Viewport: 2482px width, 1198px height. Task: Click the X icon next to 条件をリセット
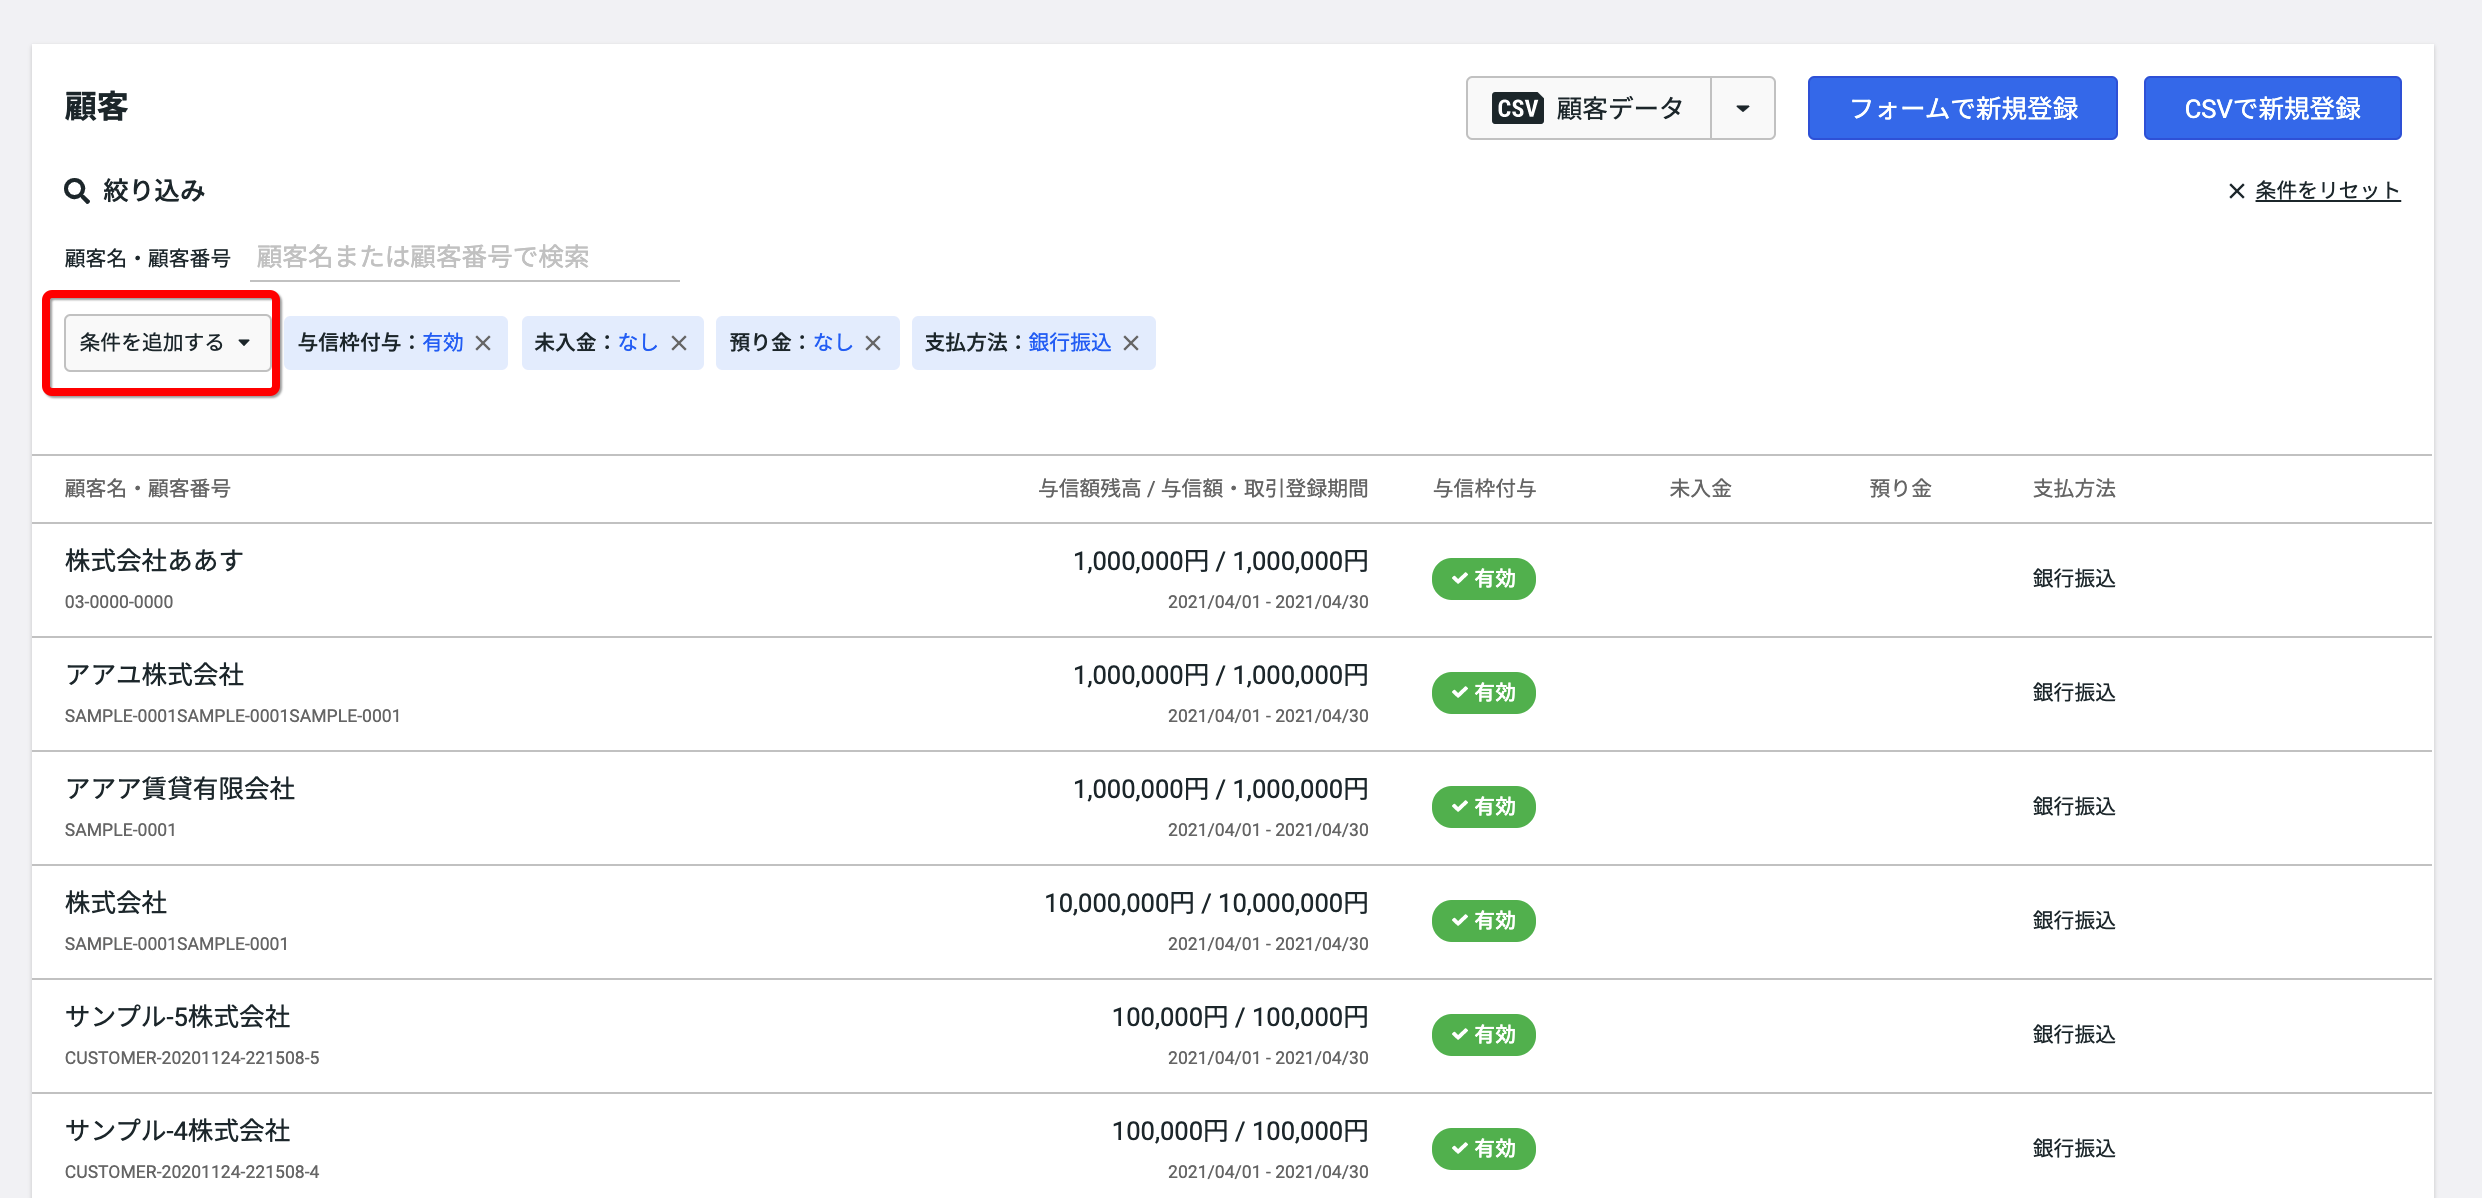coord(2237,191)
